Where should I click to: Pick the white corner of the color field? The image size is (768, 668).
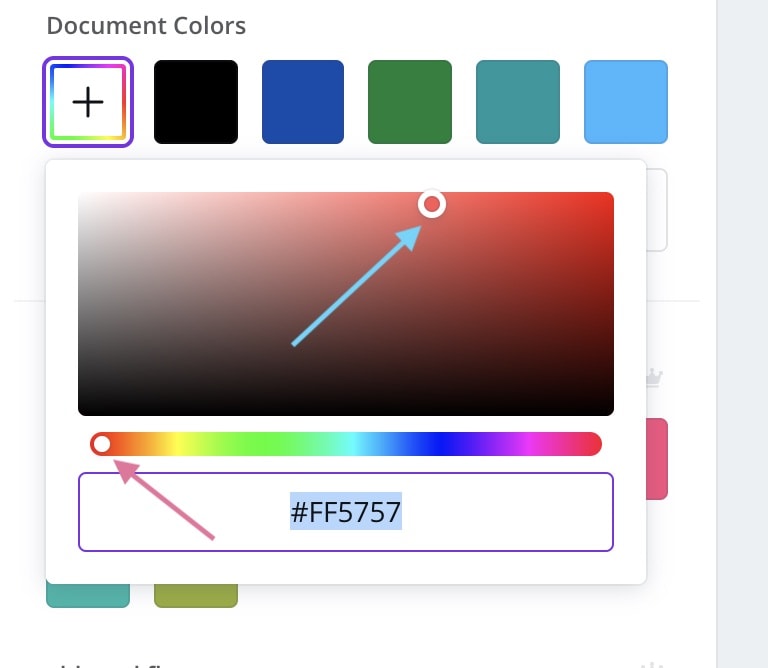point(86,199)
